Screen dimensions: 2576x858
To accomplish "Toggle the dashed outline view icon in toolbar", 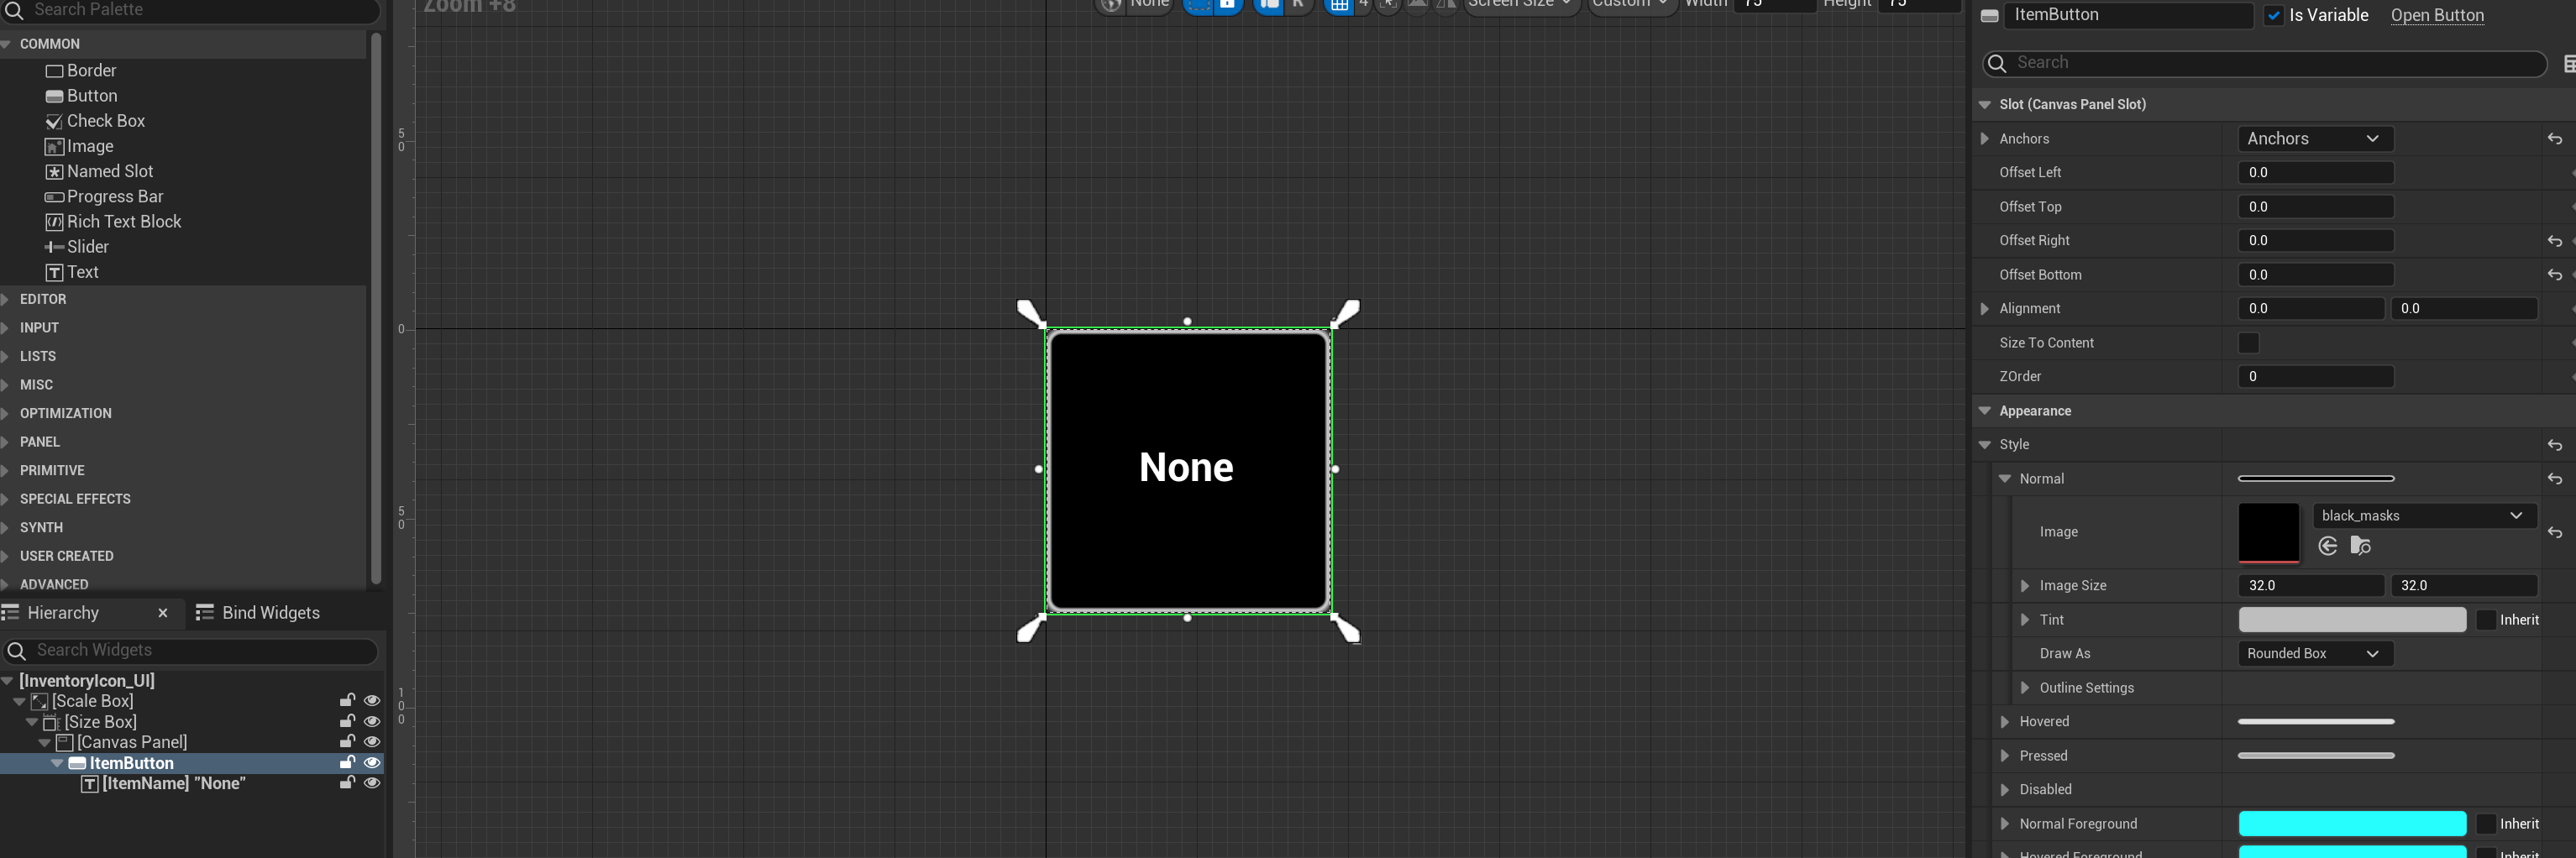I will 1198,5.
